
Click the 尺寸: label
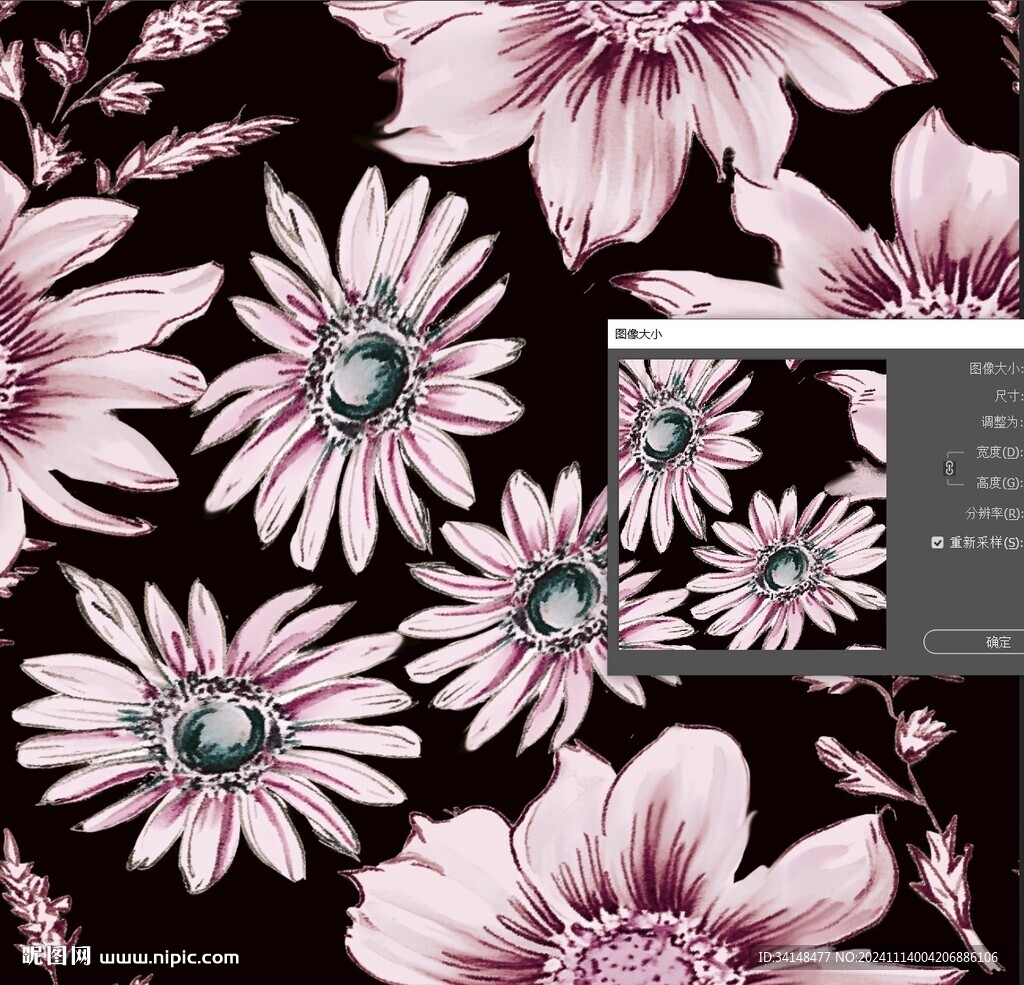[x=1008, y=396]
